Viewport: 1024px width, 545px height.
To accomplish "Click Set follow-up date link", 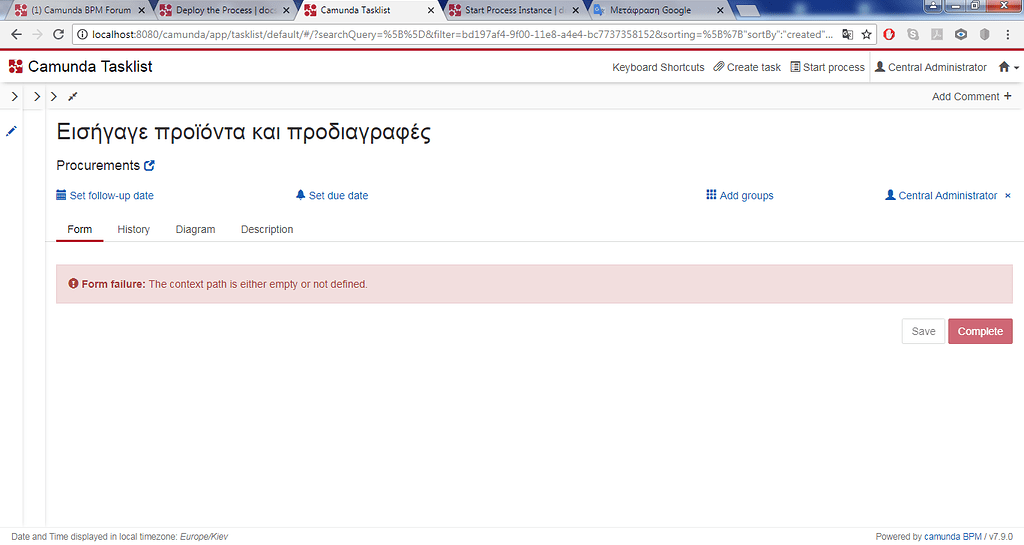I will [105, 196].
